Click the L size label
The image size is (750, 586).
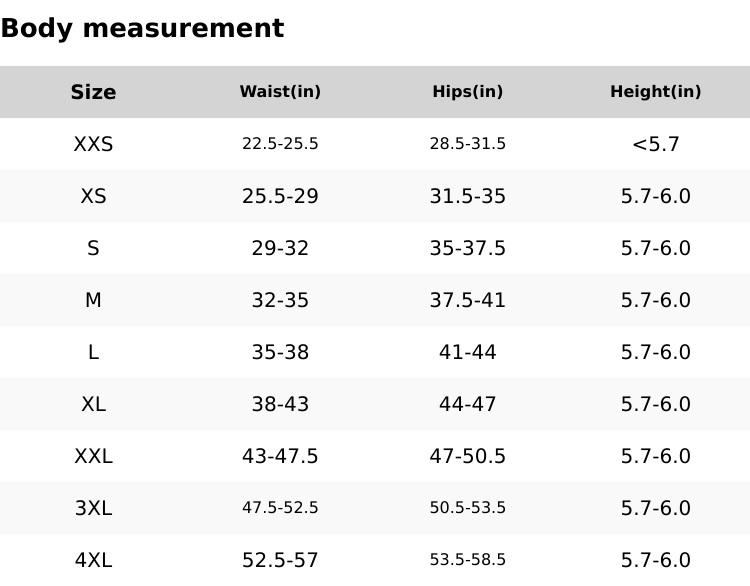[93, 352]
